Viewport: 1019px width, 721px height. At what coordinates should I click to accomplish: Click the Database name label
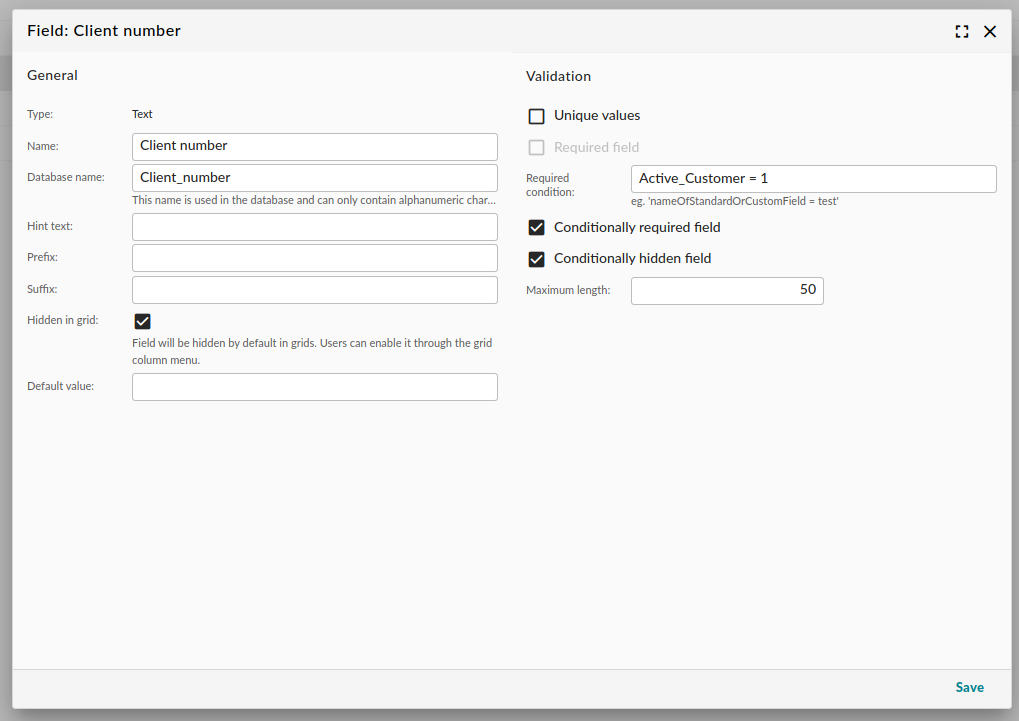[66, 177]
